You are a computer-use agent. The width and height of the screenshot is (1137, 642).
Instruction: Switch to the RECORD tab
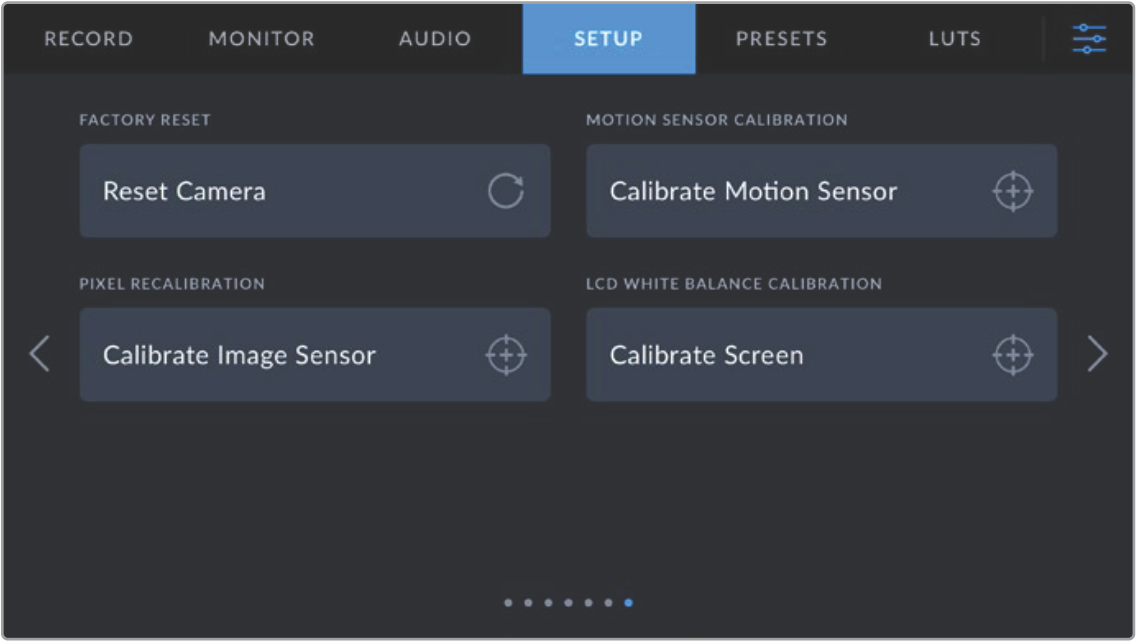pyautogui.click(x=88, y=39)
